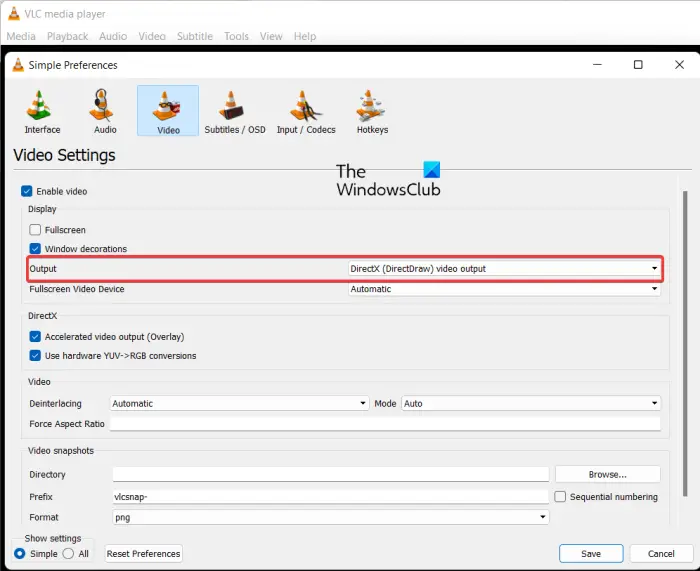This screenshot has width=700, height=571.
Task: Close the Simple Preferences dialog
Action: tap(679, 65)
